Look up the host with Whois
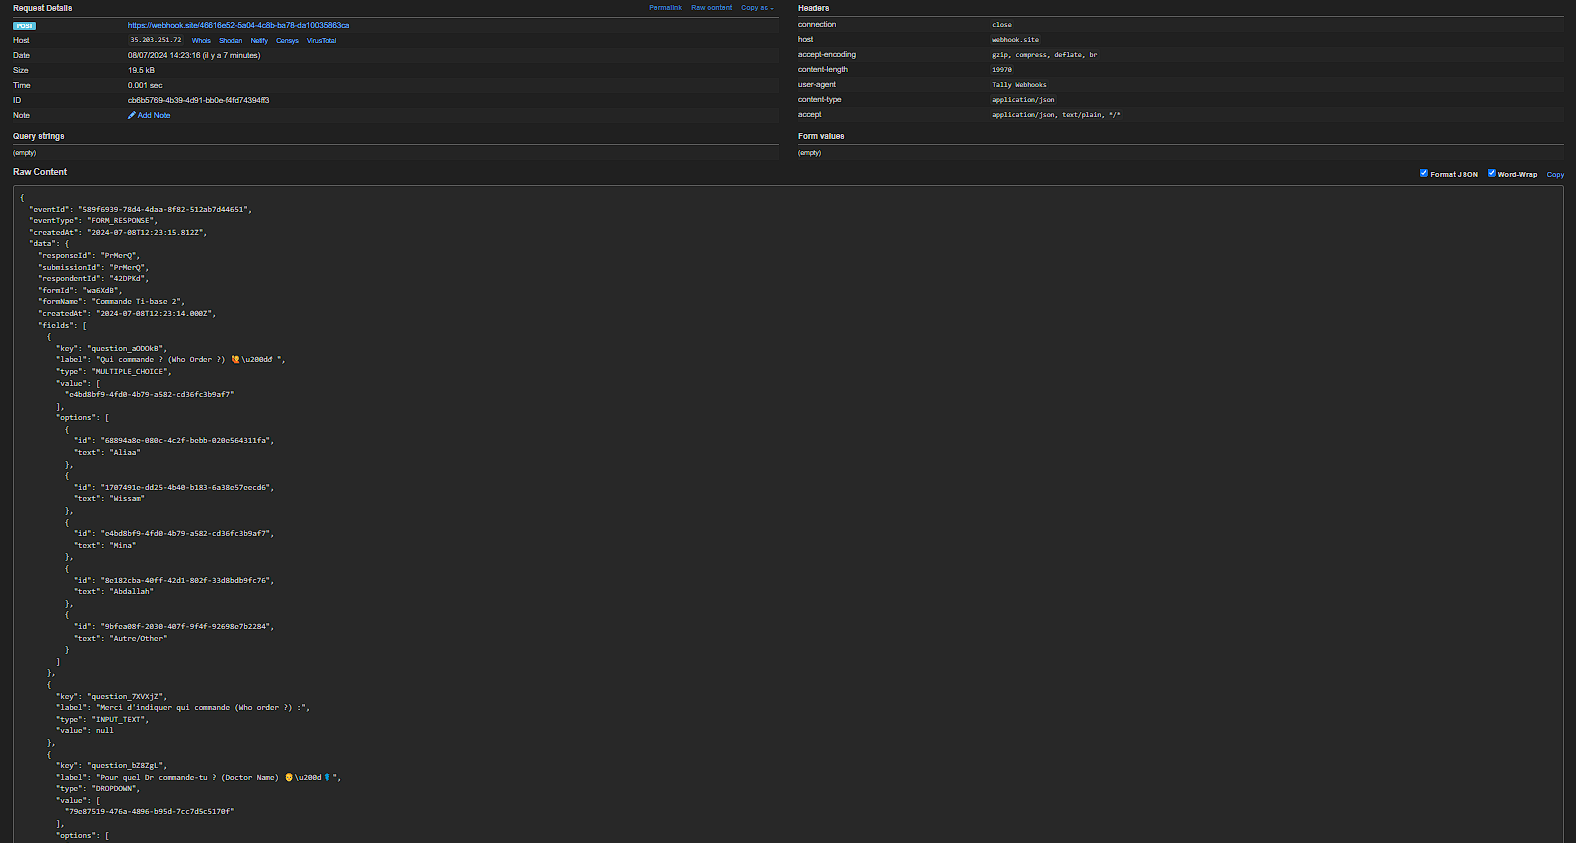This screenshot has height=843, width=1576. click(201, 41)
